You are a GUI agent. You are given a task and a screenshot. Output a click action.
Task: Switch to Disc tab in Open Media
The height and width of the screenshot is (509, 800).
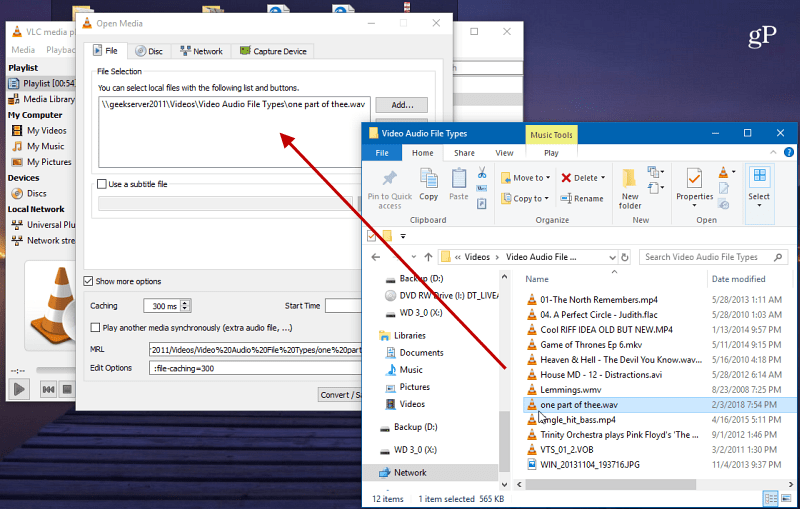[x=149, y=51]
